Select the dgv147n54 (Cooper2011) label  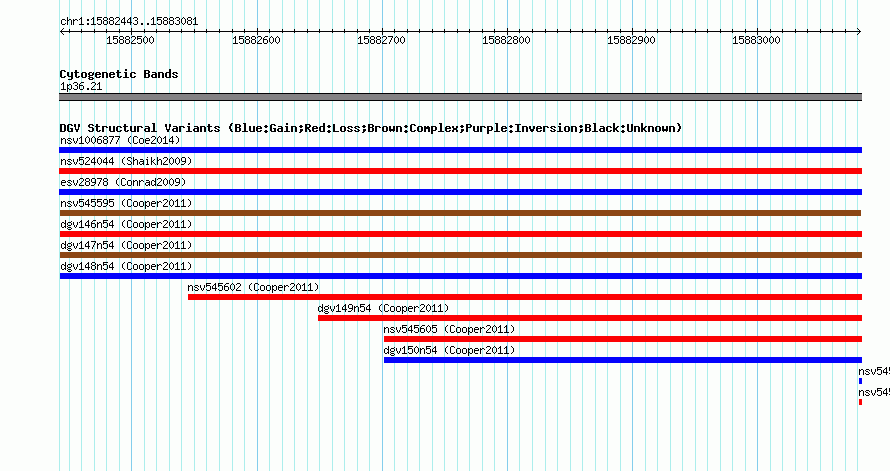tap(126, 245)
